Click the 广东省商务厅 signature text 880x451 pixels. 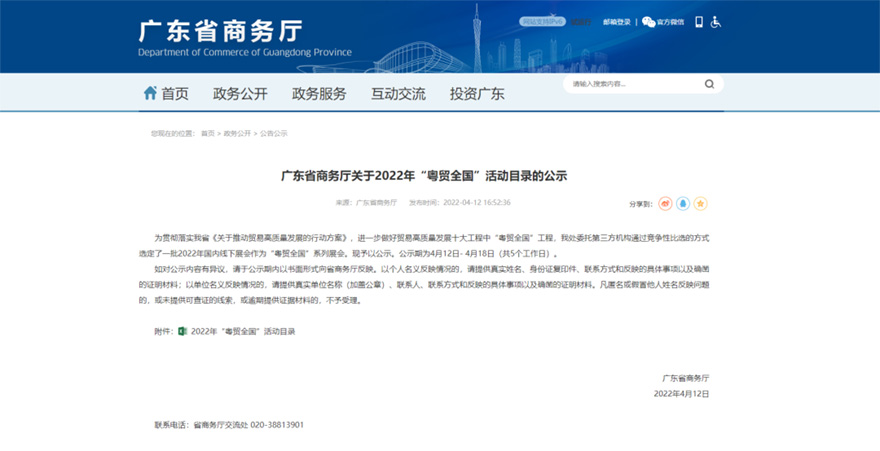pyautogui.click(x=686, y=379)
